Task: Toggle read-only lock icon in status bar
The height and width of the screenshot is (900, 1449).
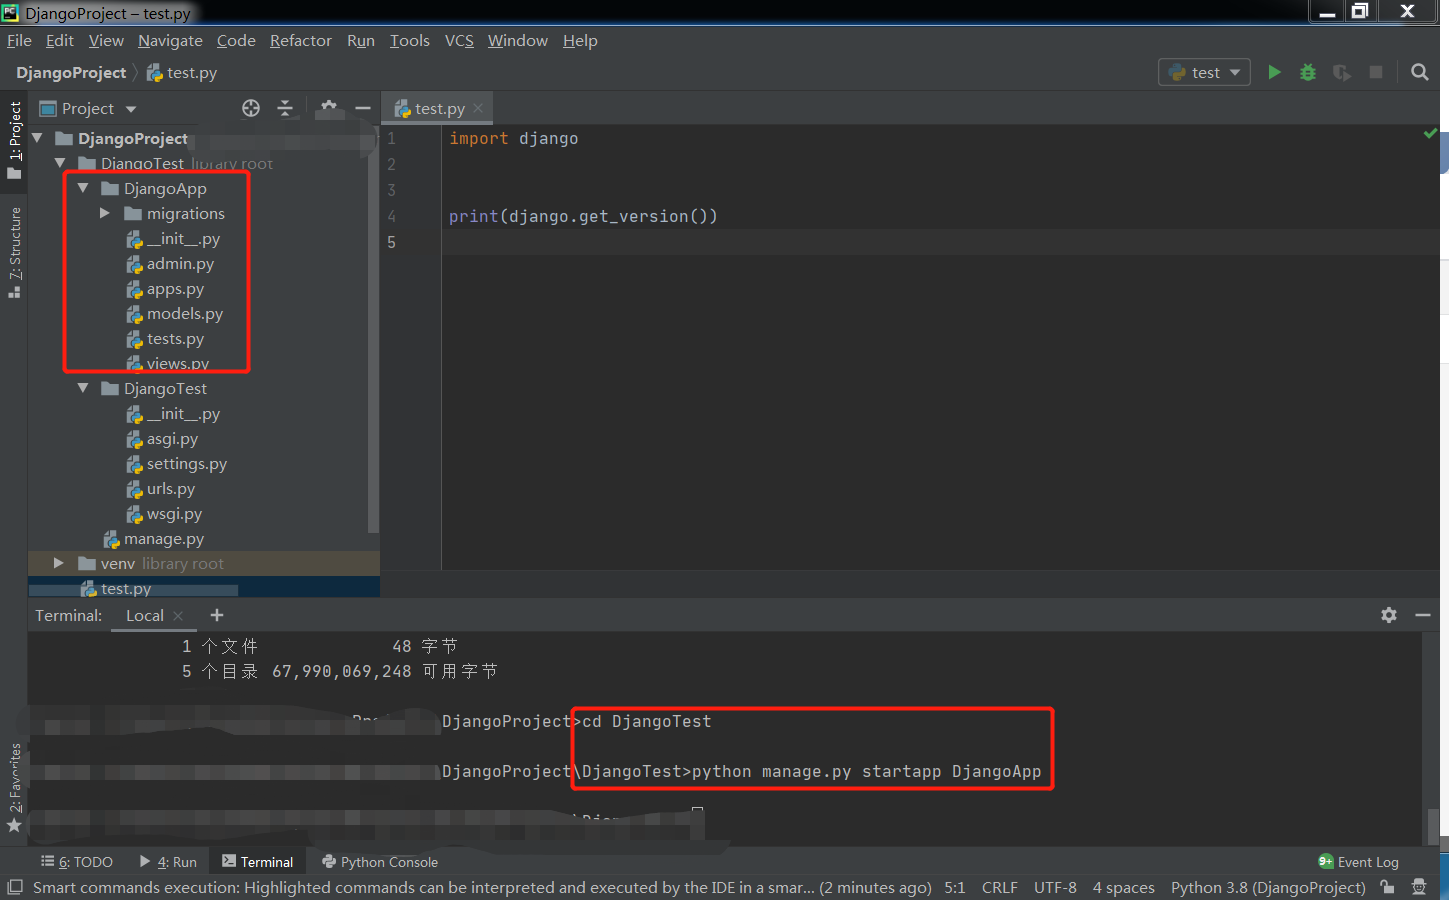Action: pos(1387,887)
